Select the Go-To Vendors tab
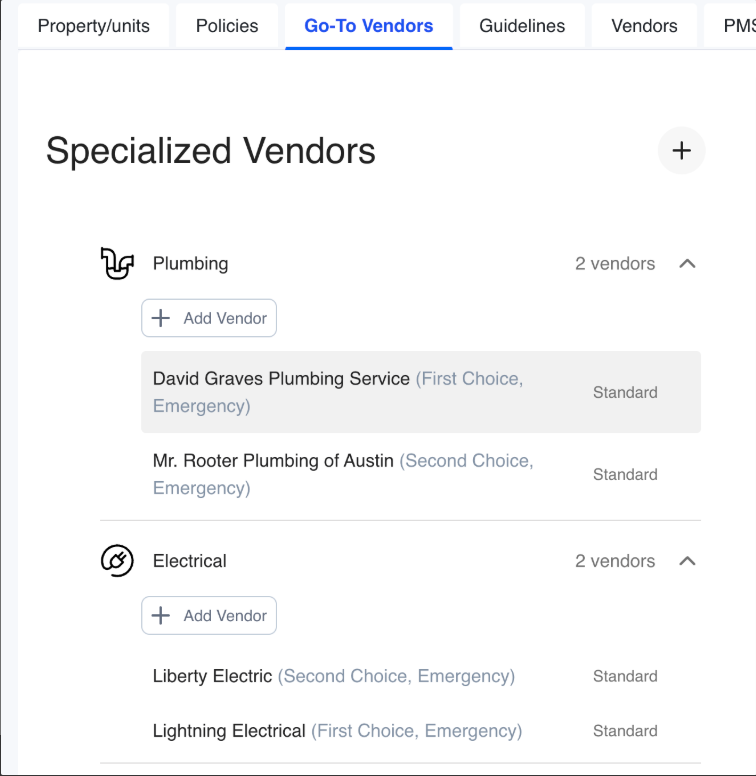The height and width of the screenshot is (776, 756). pyautogui.click(x=369, y=26)
